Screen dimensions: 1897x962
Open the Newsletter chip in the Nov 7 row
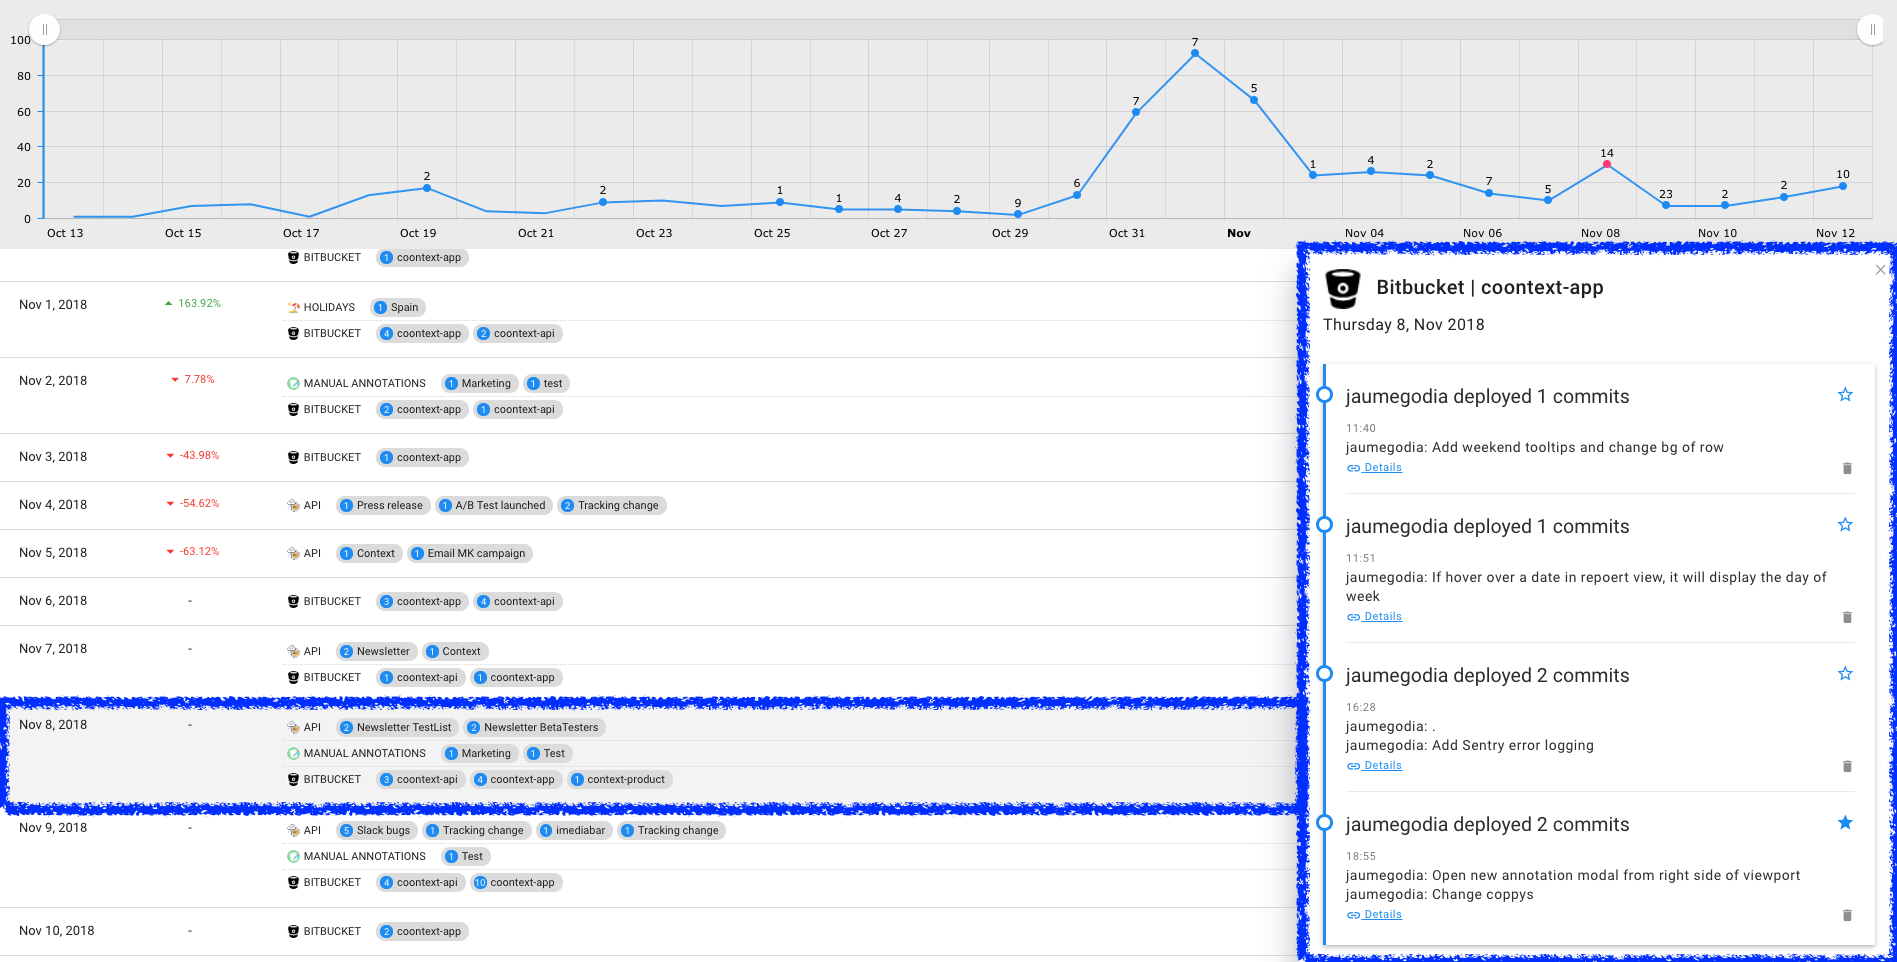point(377,651)
